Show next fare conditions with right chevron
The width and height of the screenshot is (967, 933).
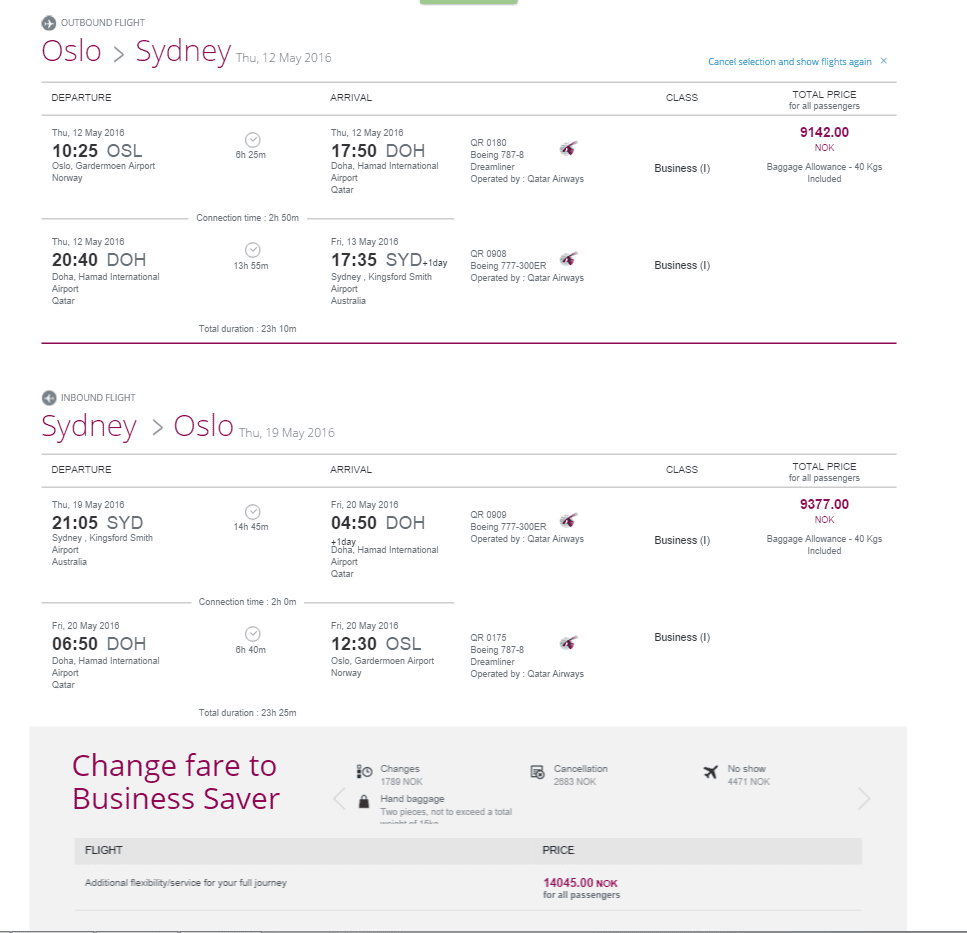coord(863,799)
